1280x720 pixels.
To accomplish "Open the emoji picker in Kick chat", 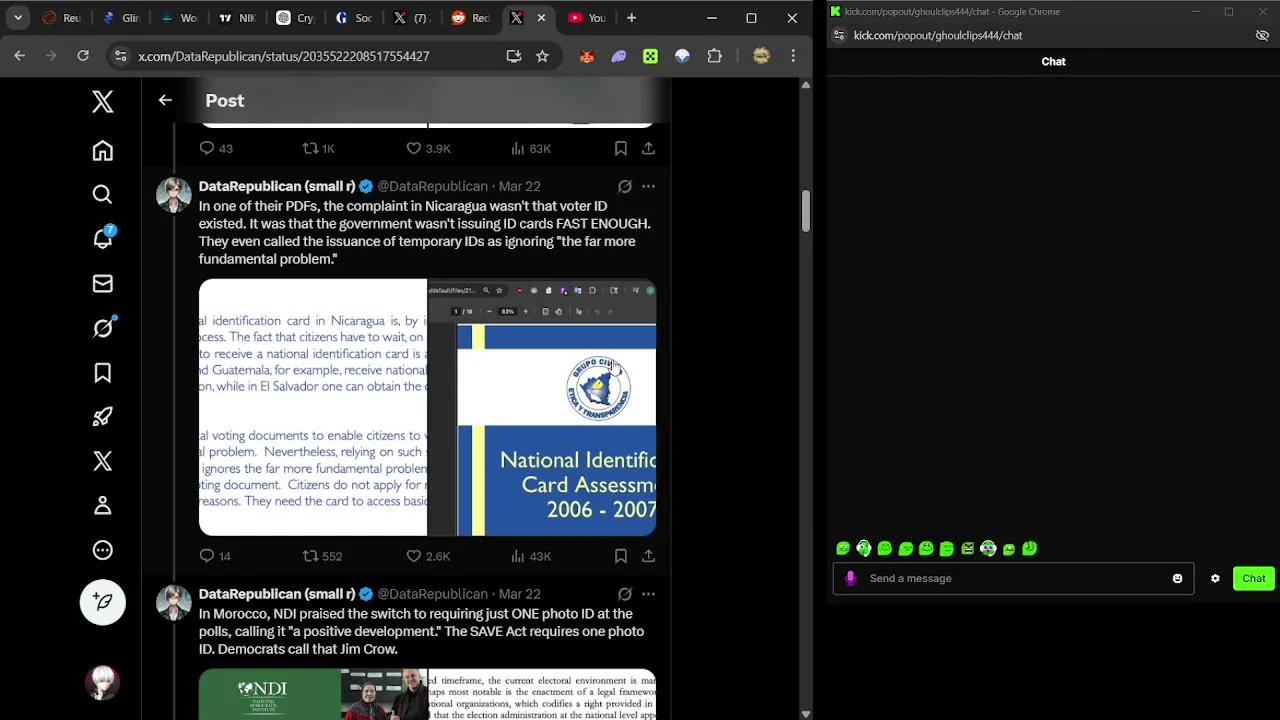I will (x=1177, y=578).
